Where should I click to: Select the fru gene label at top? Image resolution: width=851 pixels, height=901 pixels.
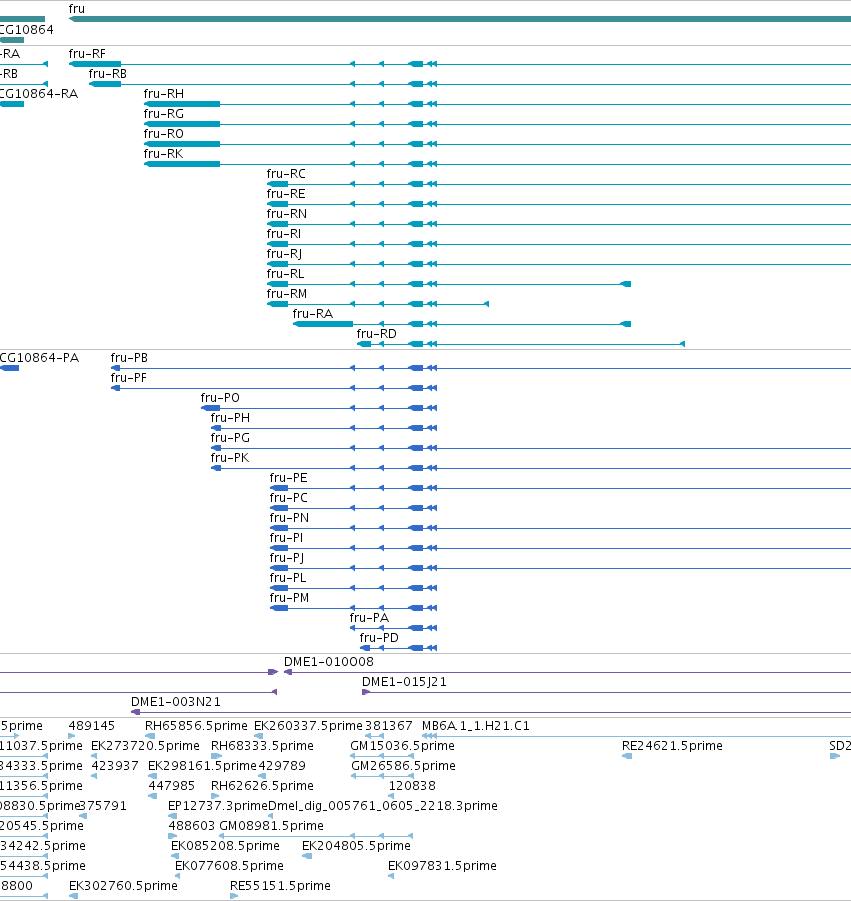(x=76, y=9)
